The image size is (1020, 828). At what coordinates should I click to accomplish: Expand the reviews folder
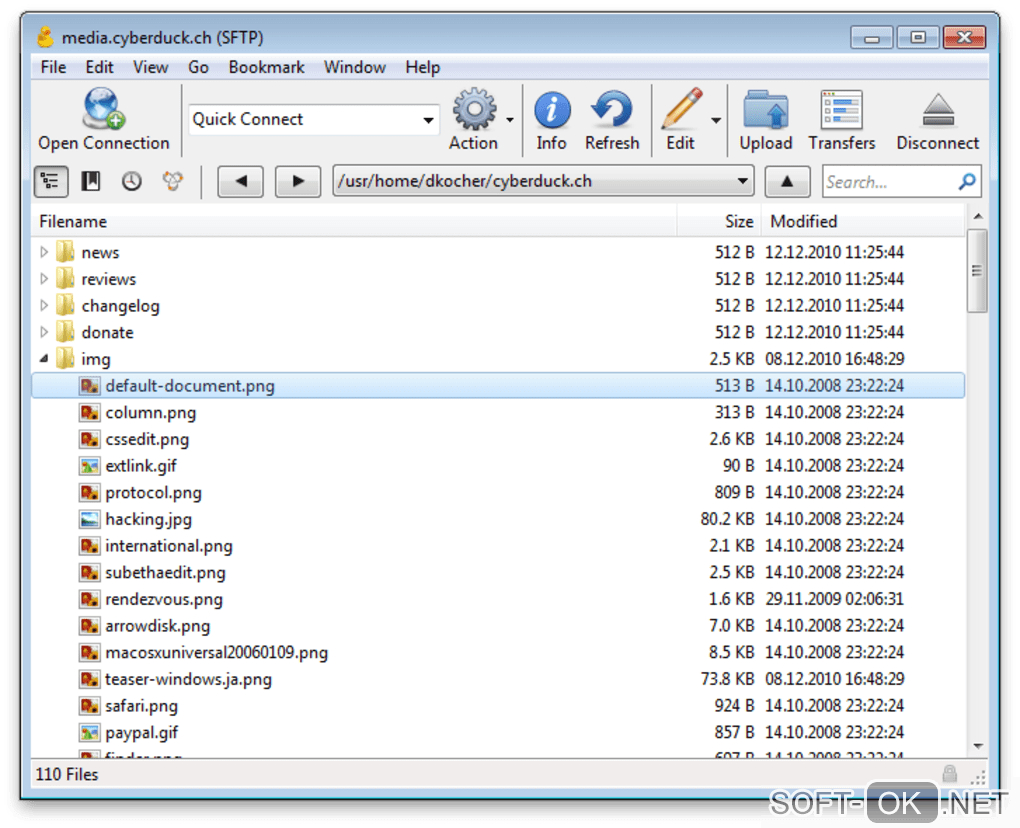coord(44,278)
